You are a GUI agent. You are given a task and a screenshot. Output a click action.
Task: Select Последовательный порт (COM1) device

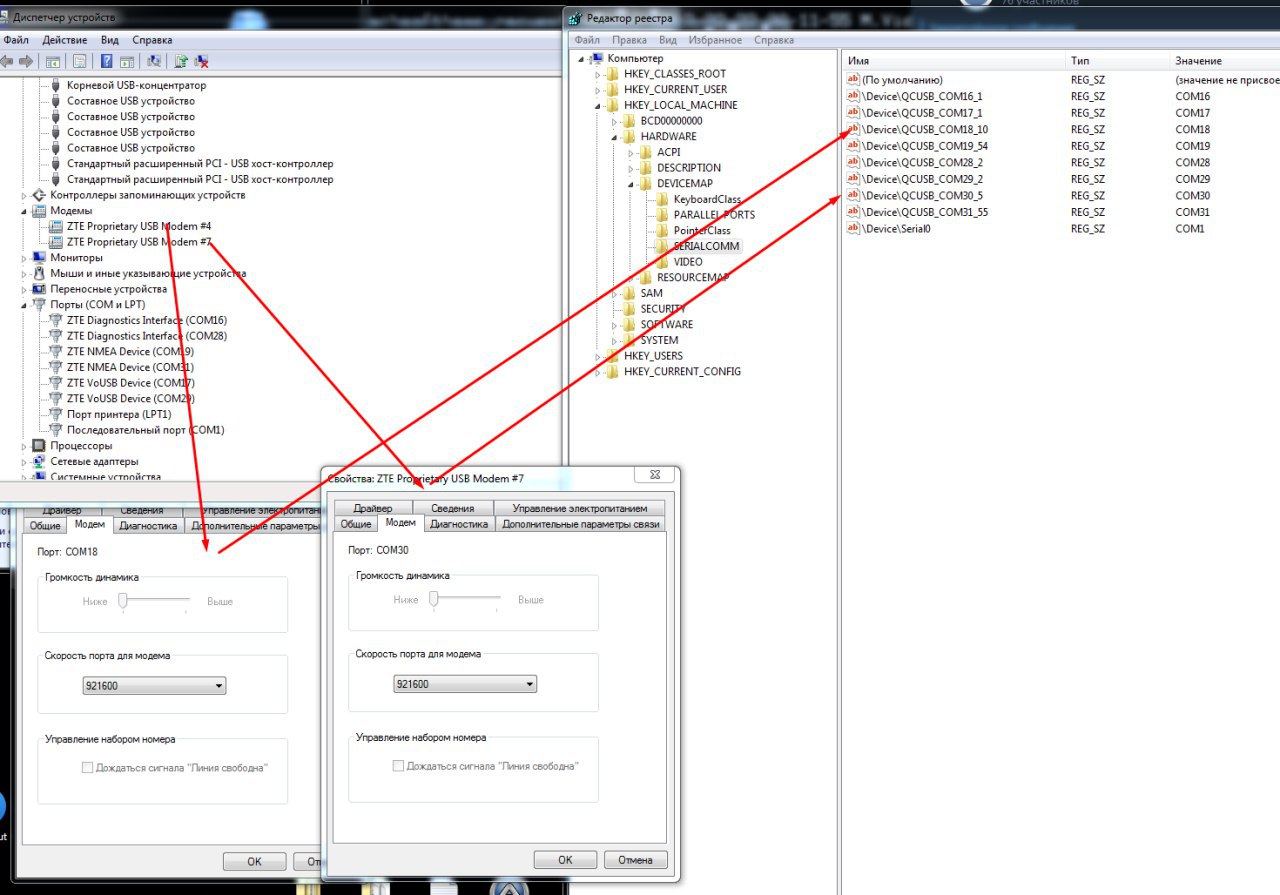146,430
